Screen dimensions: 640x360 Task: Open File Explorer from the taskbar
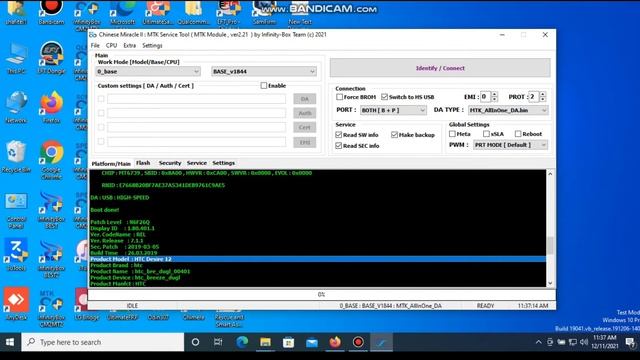265,342
